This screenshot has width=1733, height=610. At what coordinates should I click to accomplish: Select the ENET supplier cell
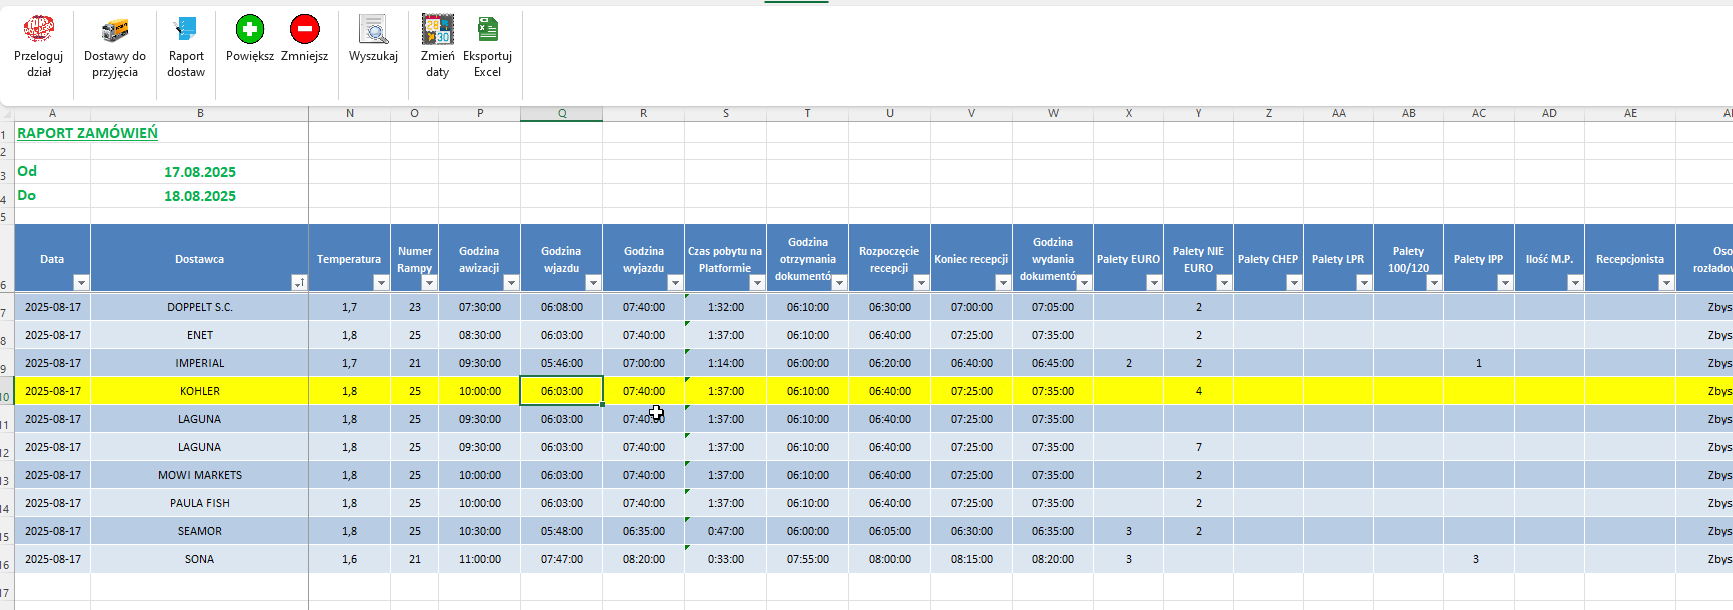200,335
